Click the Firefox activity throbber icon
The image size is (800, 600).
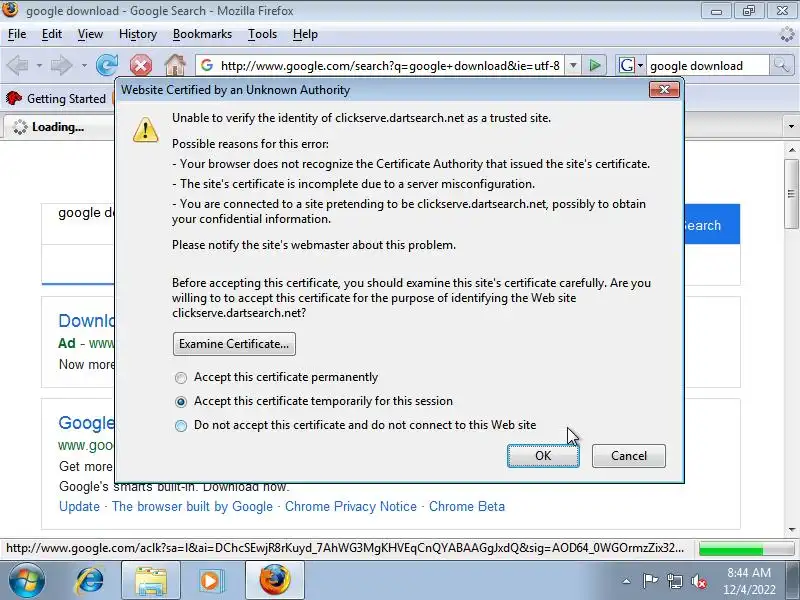pyautogui.click(x=787, y=34)
